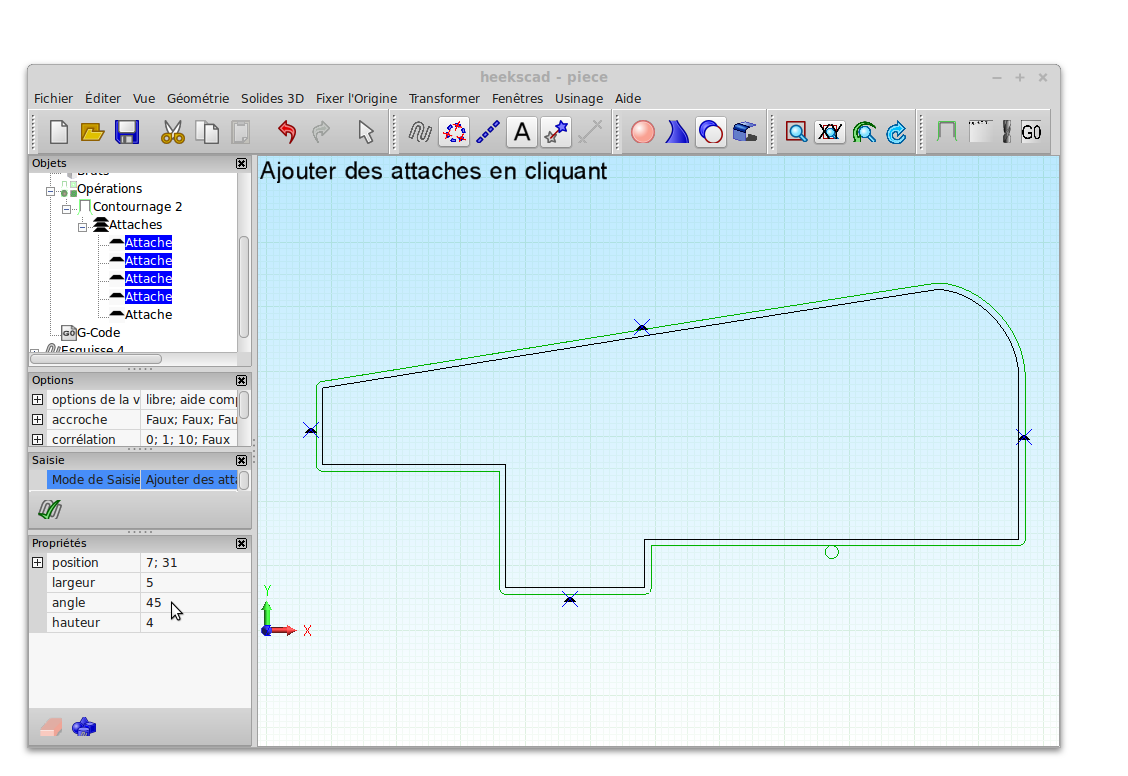Select the unselected last Attache item
Image resolution: width=1128 pixels, height=776 pixels.
[x=148, y=315]
